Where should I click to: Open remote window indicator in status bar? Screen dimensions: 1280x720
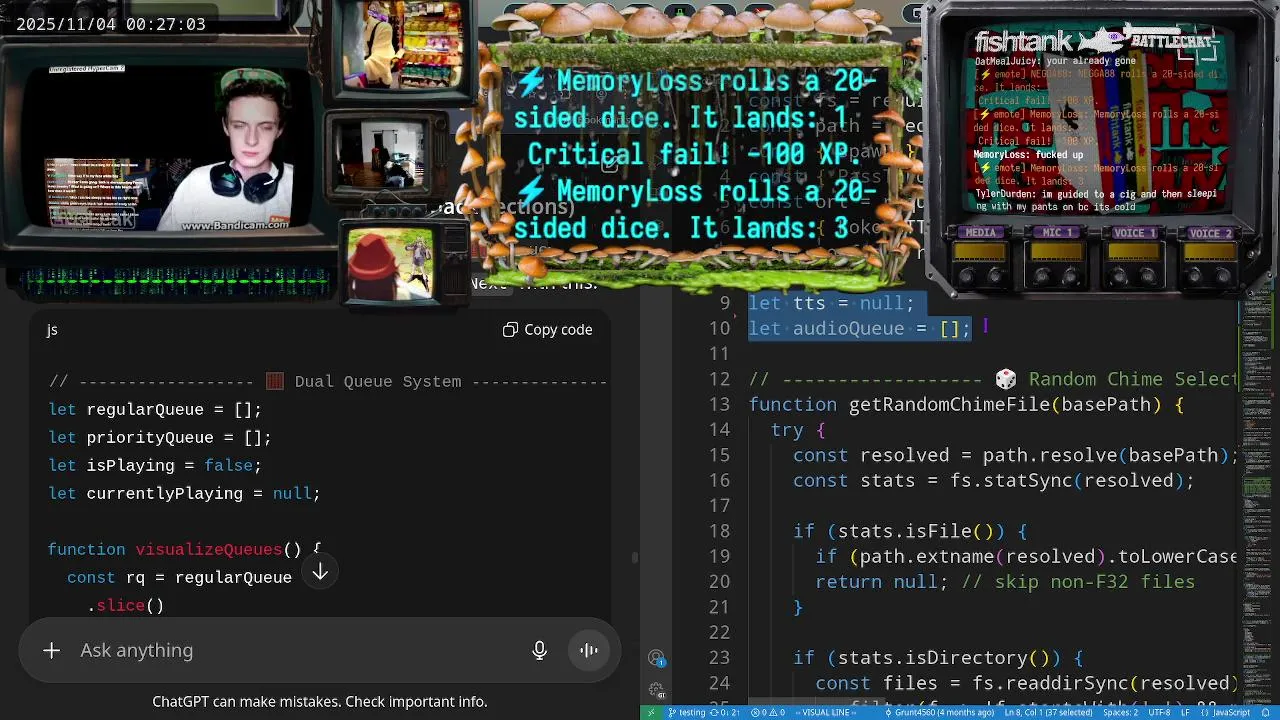click(651, 713)
